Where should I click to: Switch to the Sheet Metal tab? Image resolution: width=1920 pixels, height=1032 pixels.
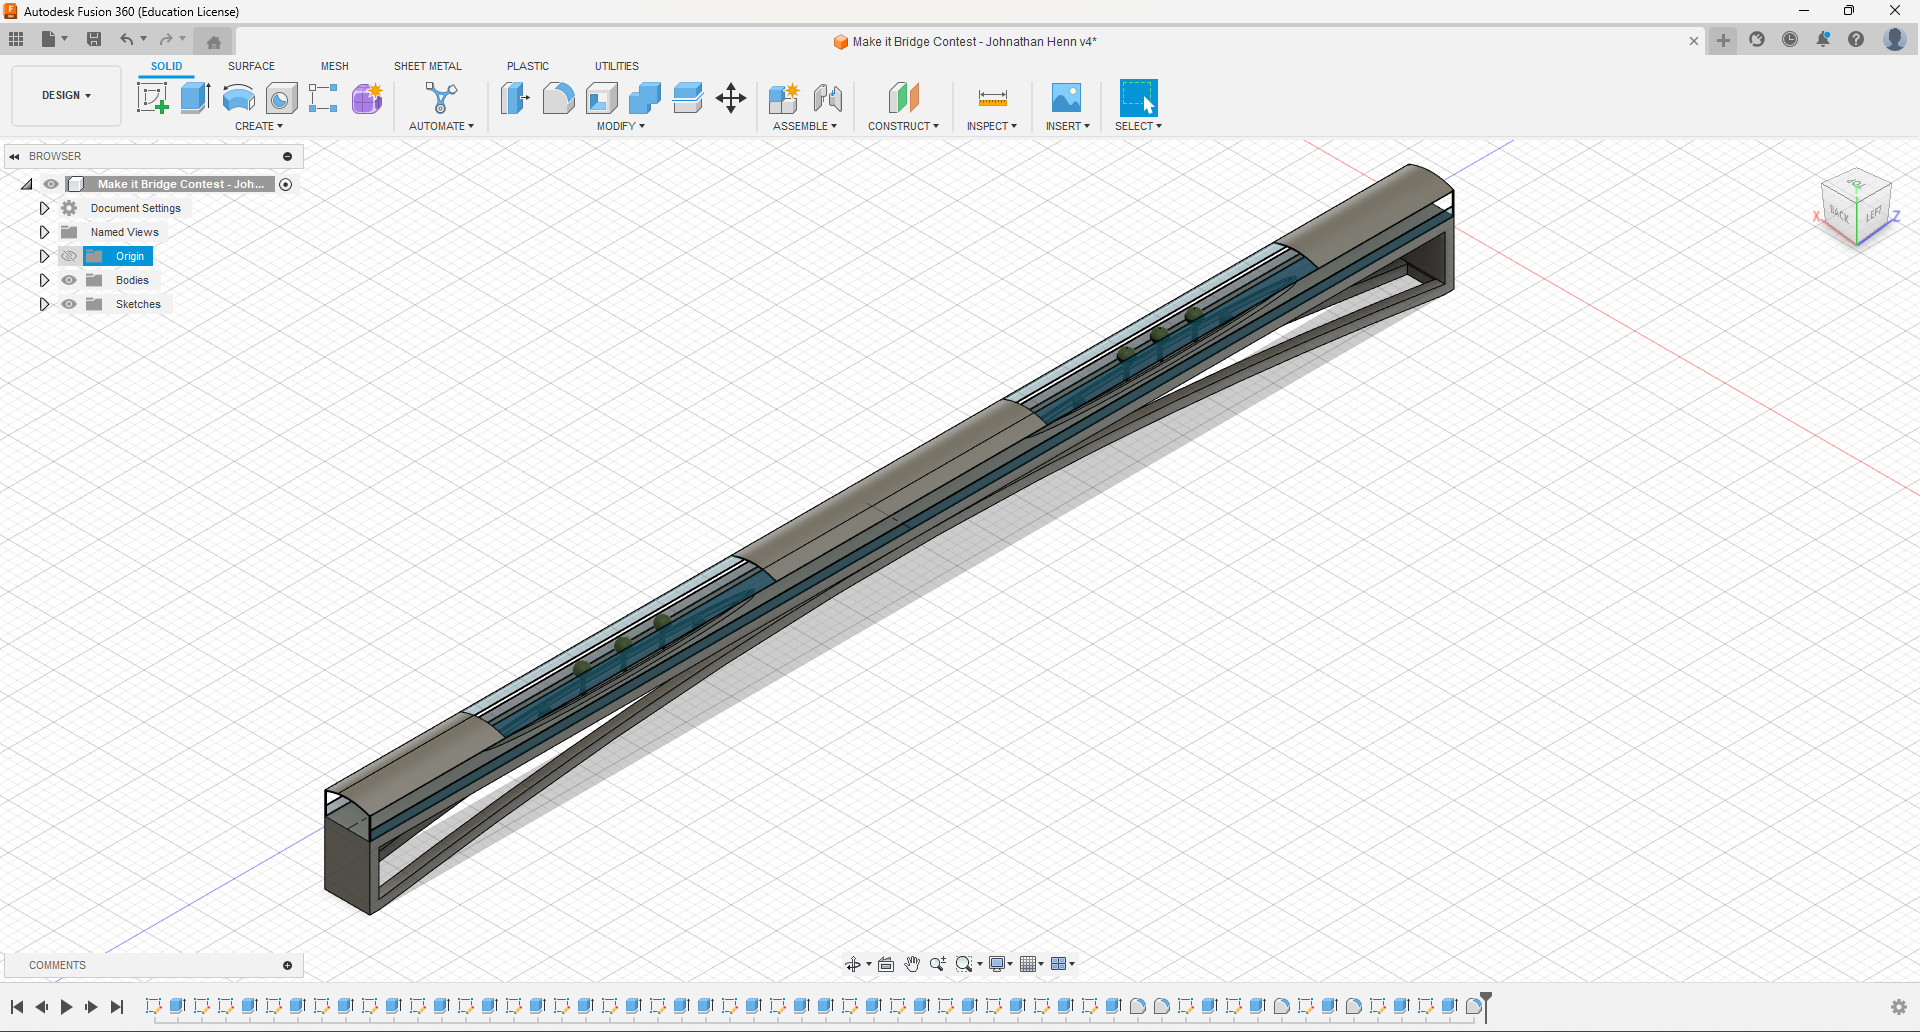[427, 66]
